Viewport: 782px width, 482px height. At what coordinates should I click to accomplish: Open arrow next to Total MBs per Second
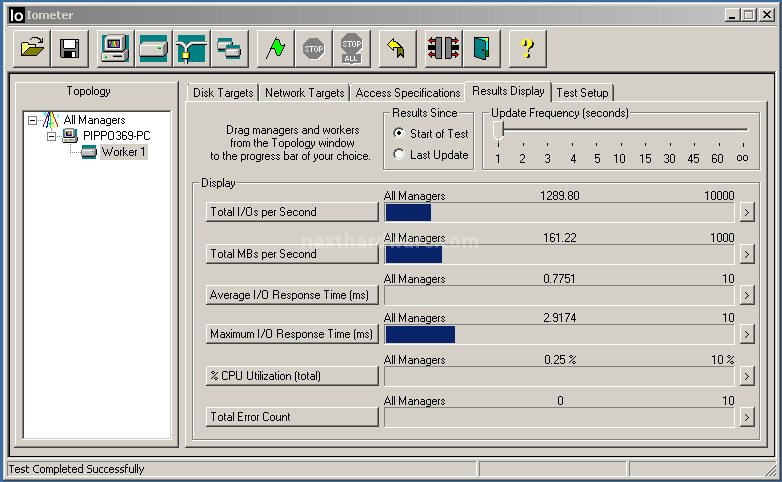point(747,254)
